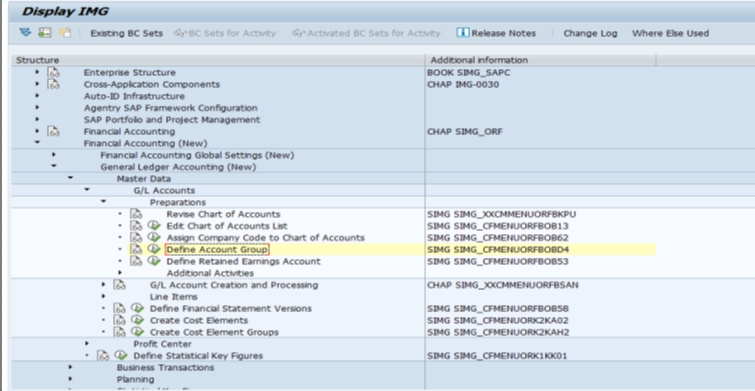The width and height of the screenshot is (755, 391).
Task: Select Edit Chart of Accounts List item
Action: (x=227, y=226)
